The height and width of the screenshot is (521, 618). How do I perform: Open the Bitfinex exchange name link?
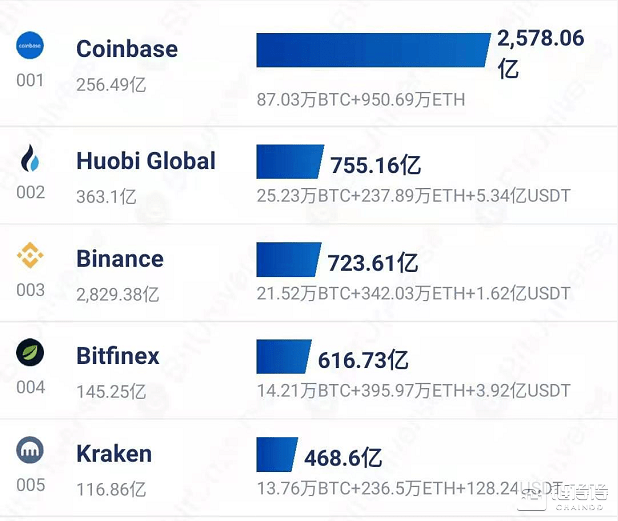(118, 356)
